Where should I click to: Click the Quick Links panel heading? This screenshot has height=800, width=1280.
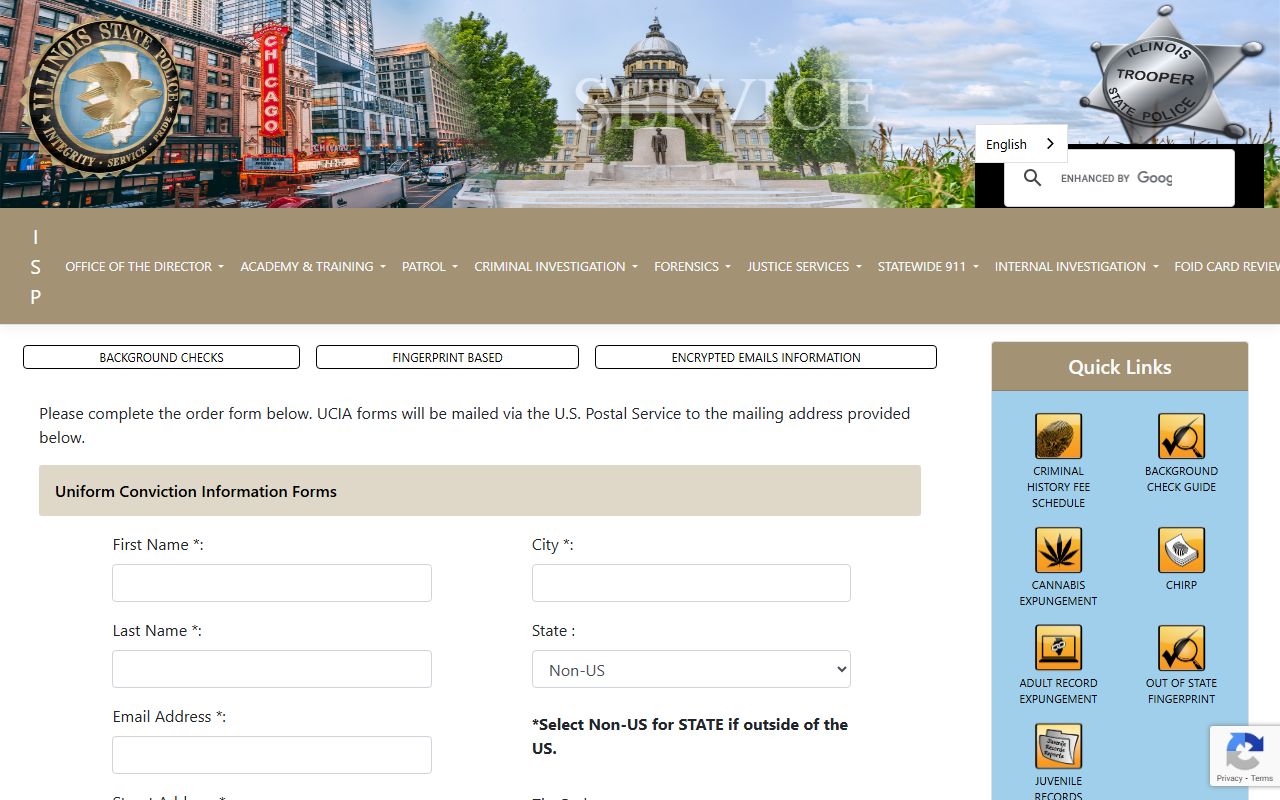click(x=1120, y=367)
